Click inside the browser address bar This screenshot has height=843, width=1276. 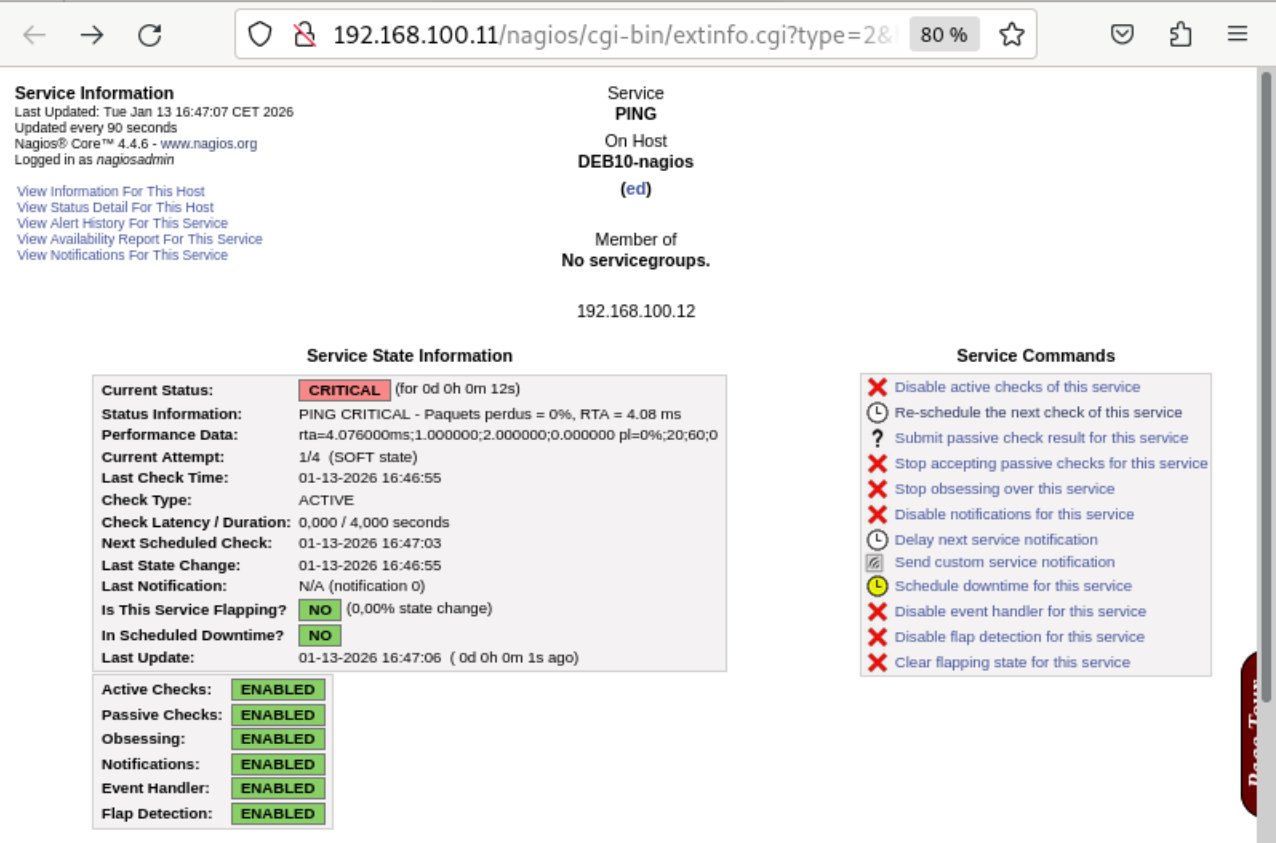click(x=600, y=33)
